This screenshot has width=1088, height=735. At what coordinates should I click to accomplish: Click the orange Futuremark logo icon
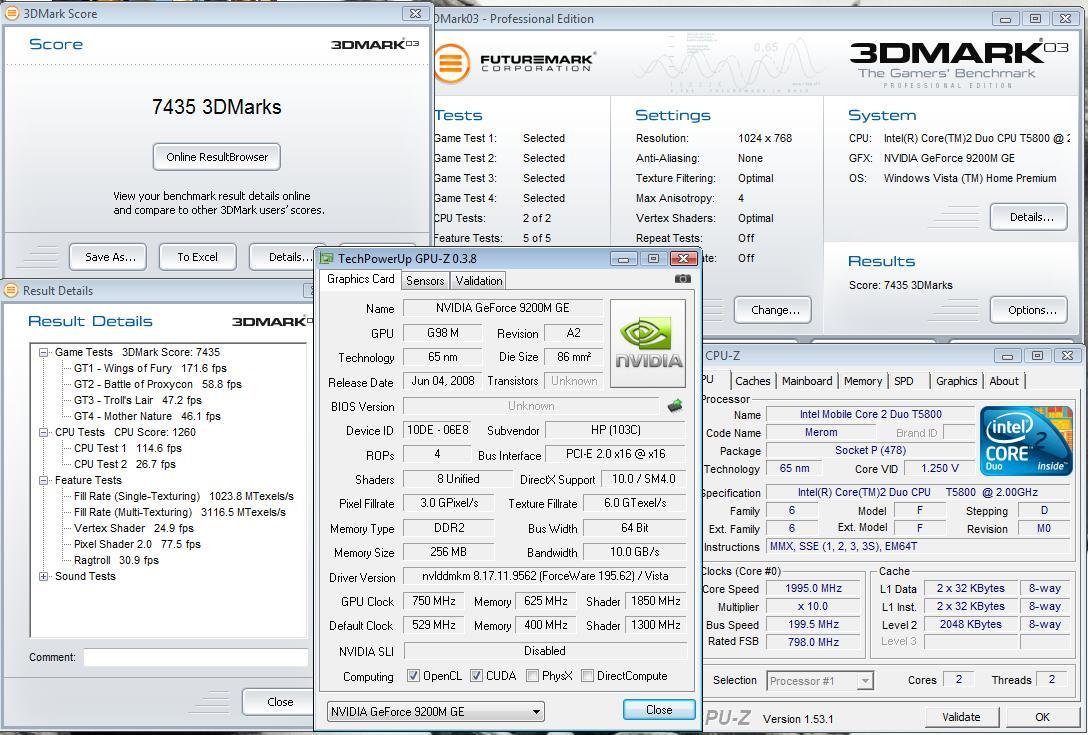451,63
